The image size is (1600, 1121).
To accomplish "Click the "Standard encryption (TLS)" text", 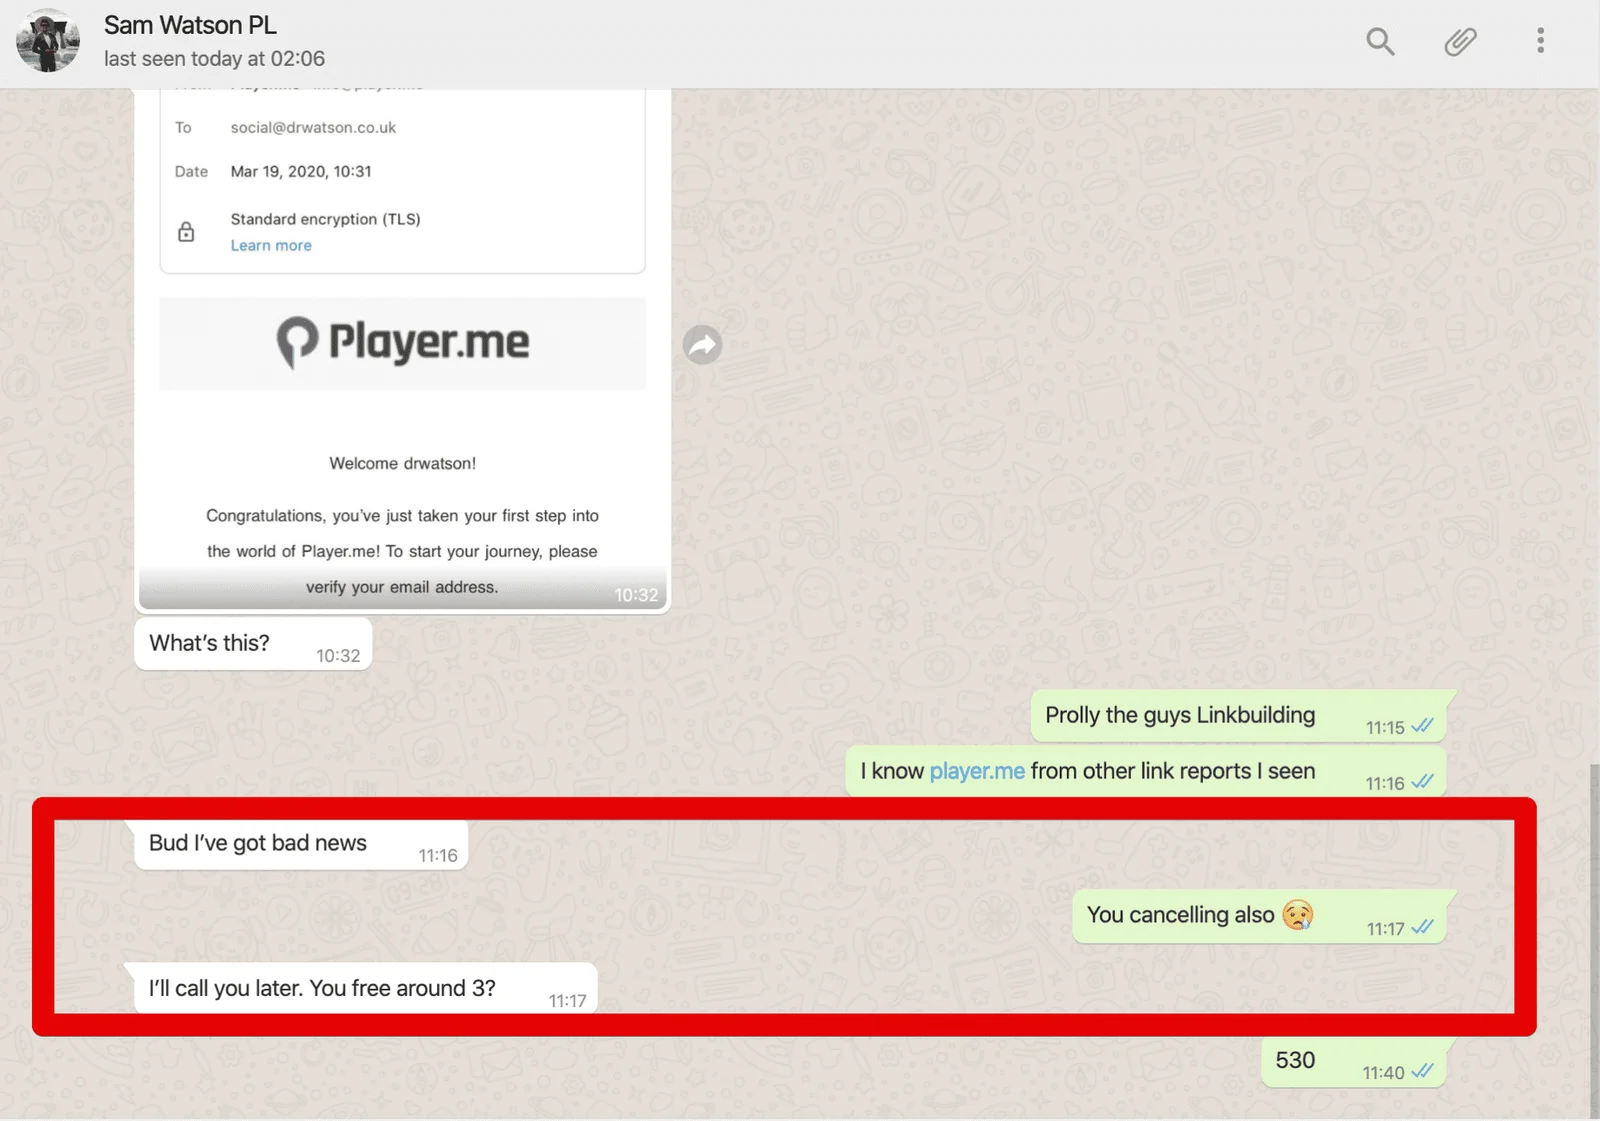I will (x=326, y=219).
